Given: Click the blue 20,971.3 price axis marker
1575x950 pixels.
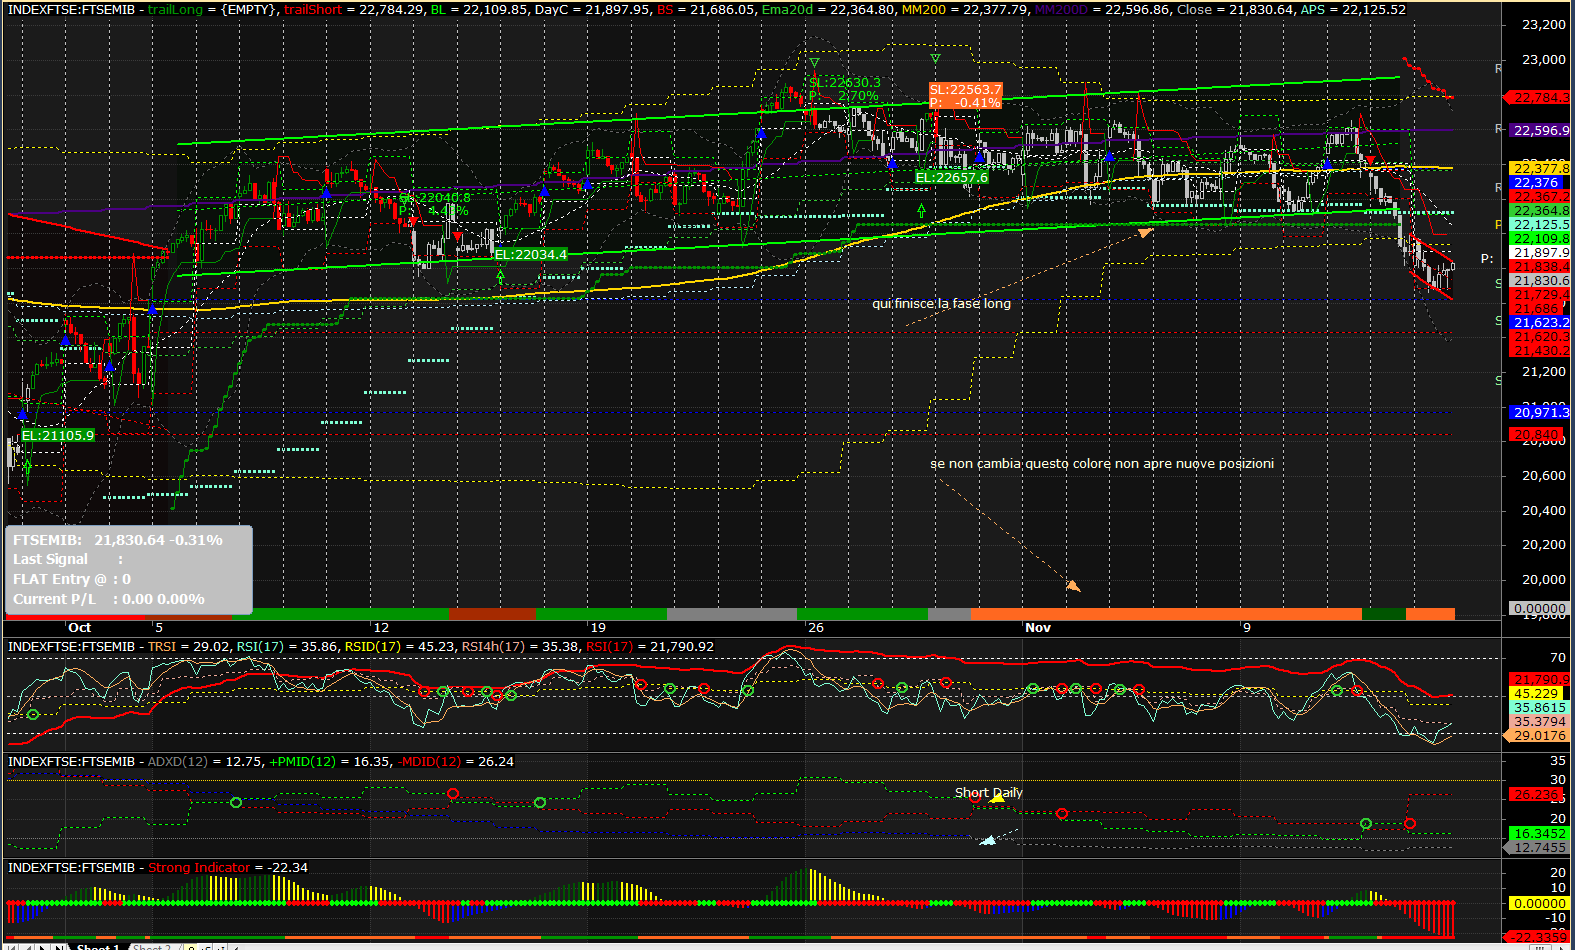Looking at the screenshot, I should 1540,412.
